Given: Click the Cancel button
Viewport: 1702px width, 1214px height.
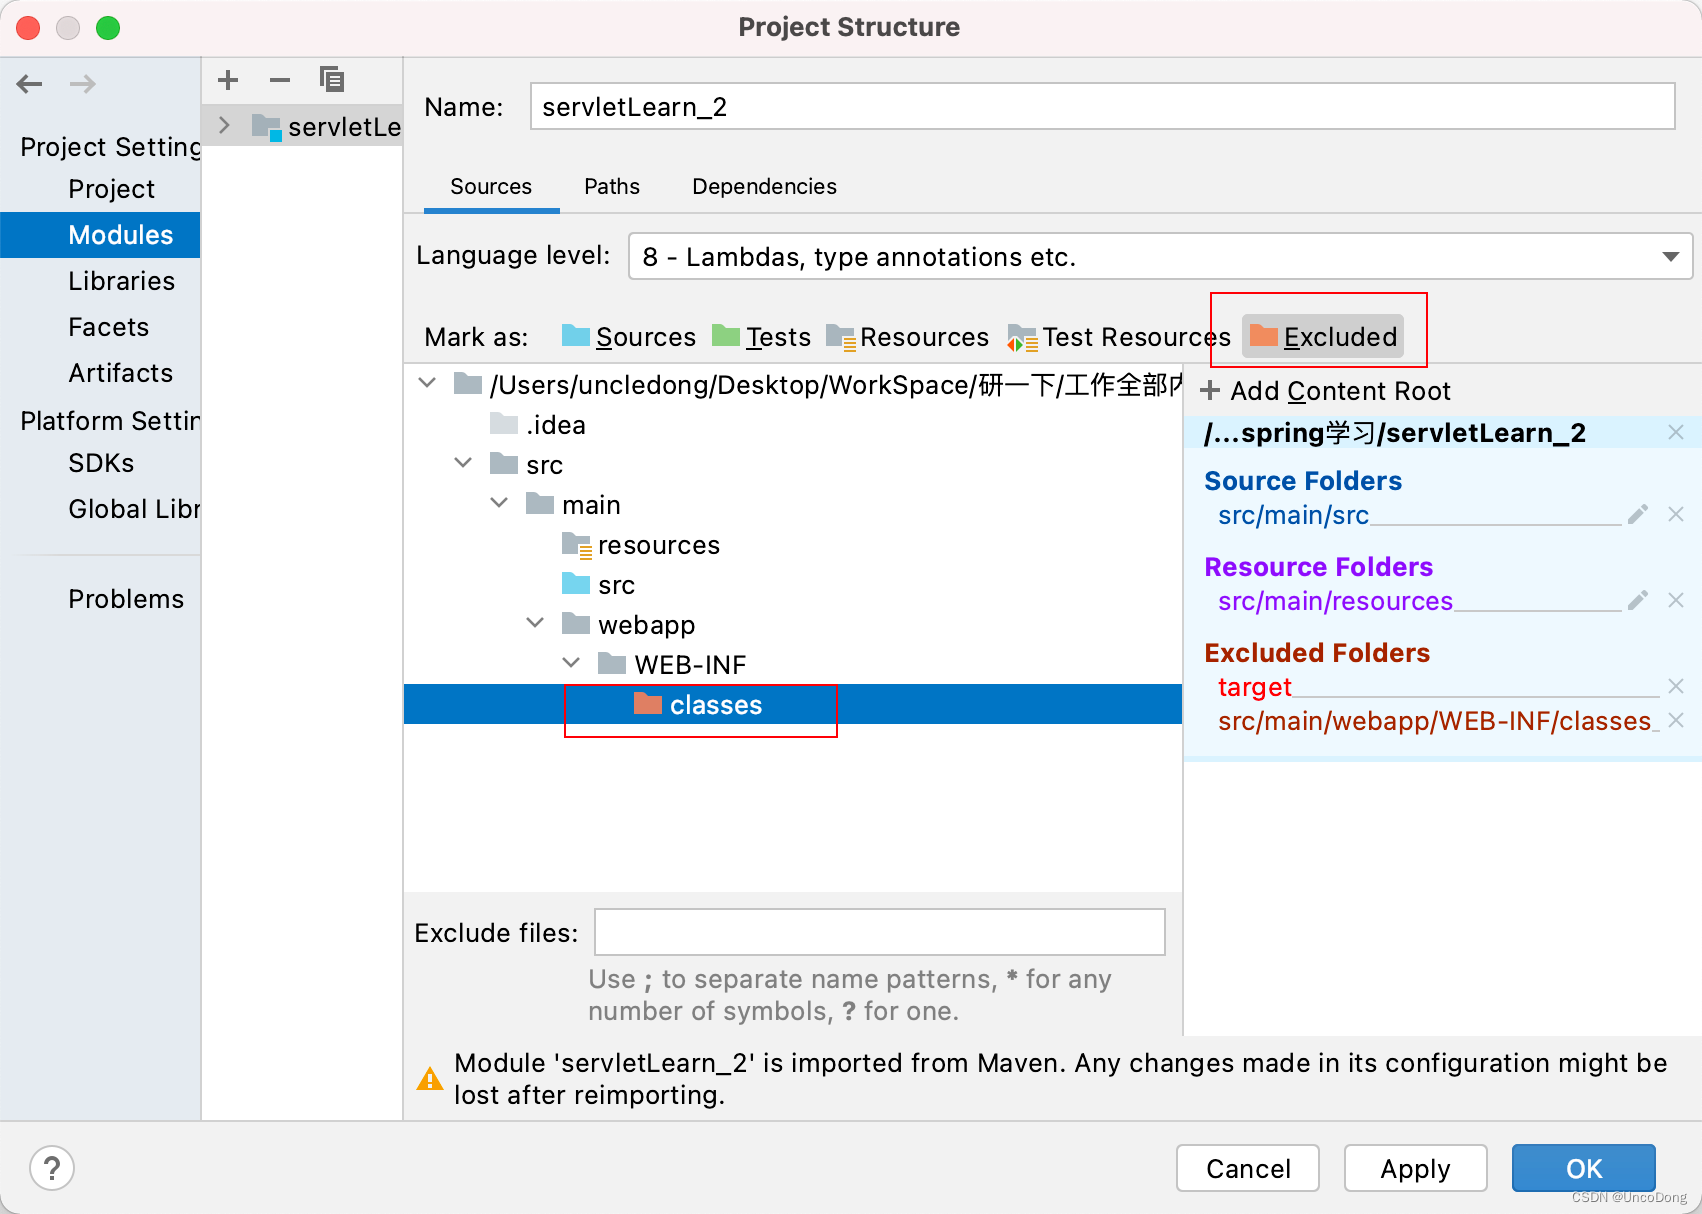Looking at the screenshot, I should coord(1248,1168).
